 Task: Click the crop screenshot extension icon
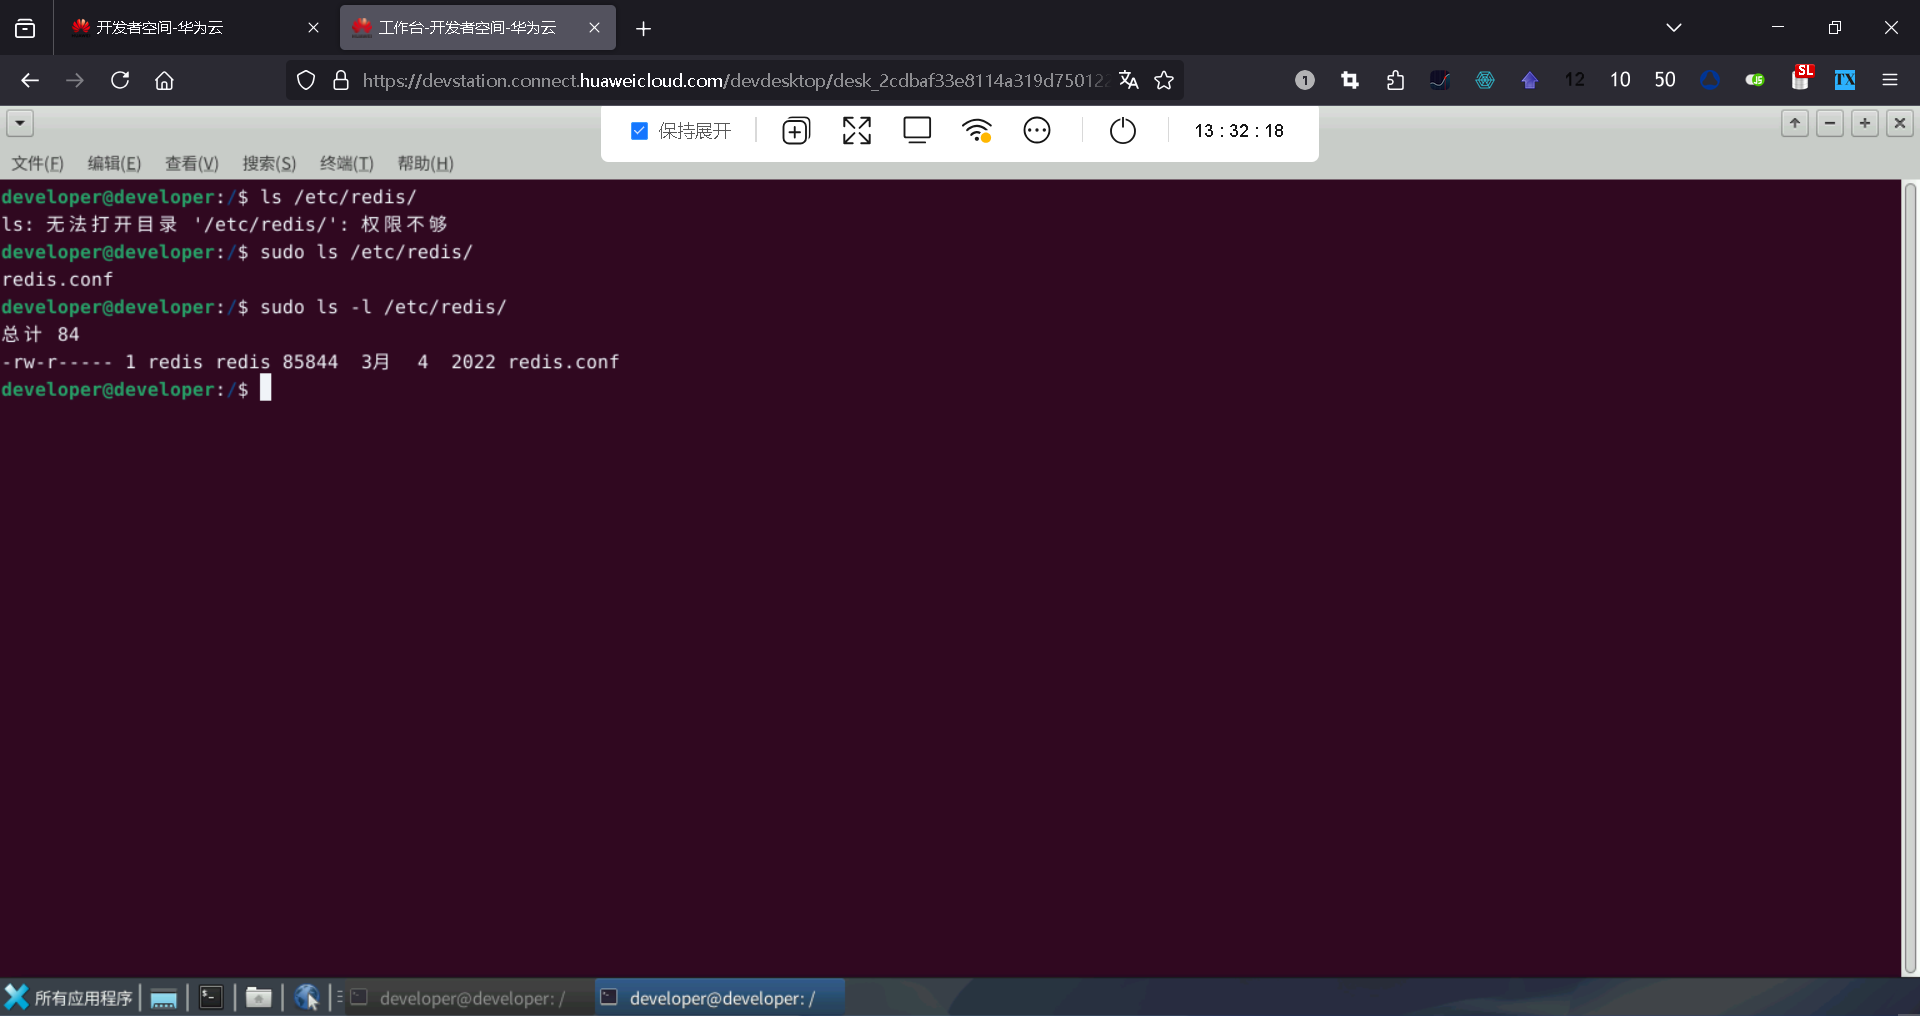[1350, 80]
